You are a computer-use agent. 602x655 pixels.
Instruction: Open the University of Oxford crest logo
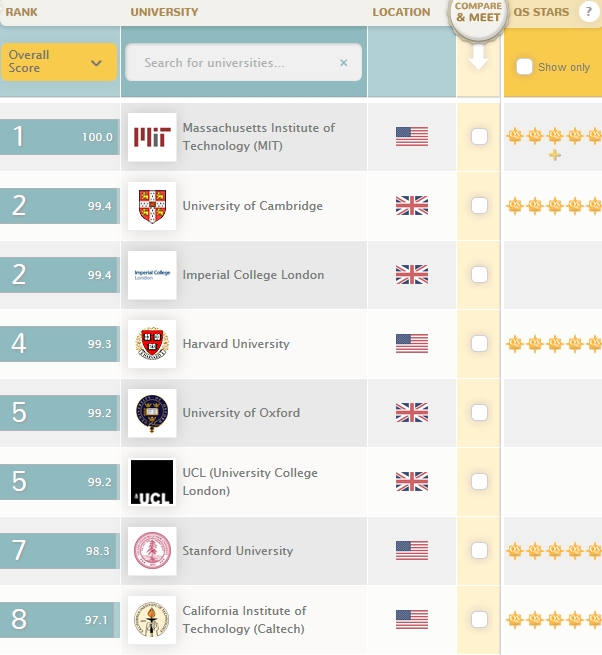152,413
